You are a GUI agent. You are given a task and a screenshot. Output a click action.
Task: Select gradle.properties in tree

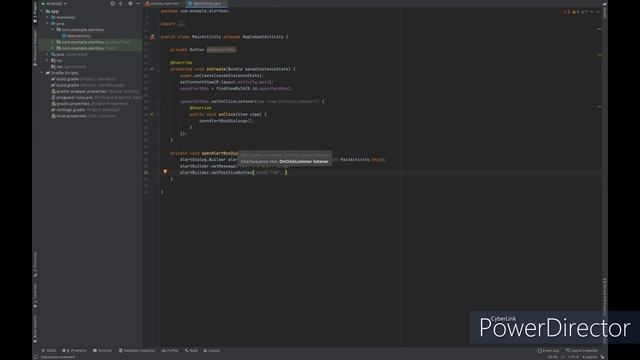click(x=89, y=104)
